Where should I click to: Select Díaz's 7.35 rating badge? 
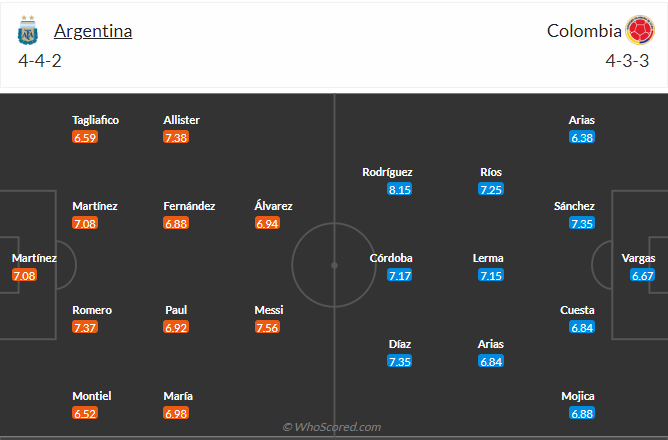point(399,361)
